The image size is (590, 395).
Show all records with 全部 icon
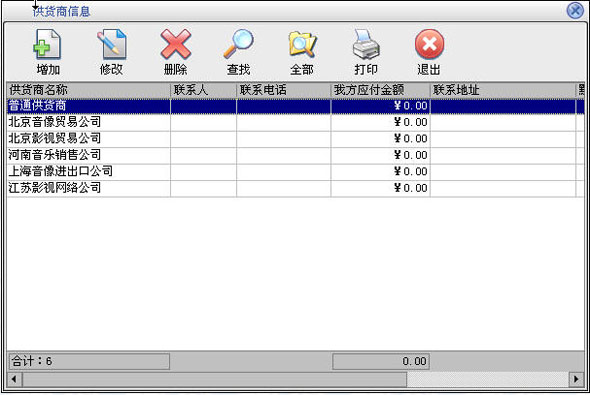[x=302, y=52]
